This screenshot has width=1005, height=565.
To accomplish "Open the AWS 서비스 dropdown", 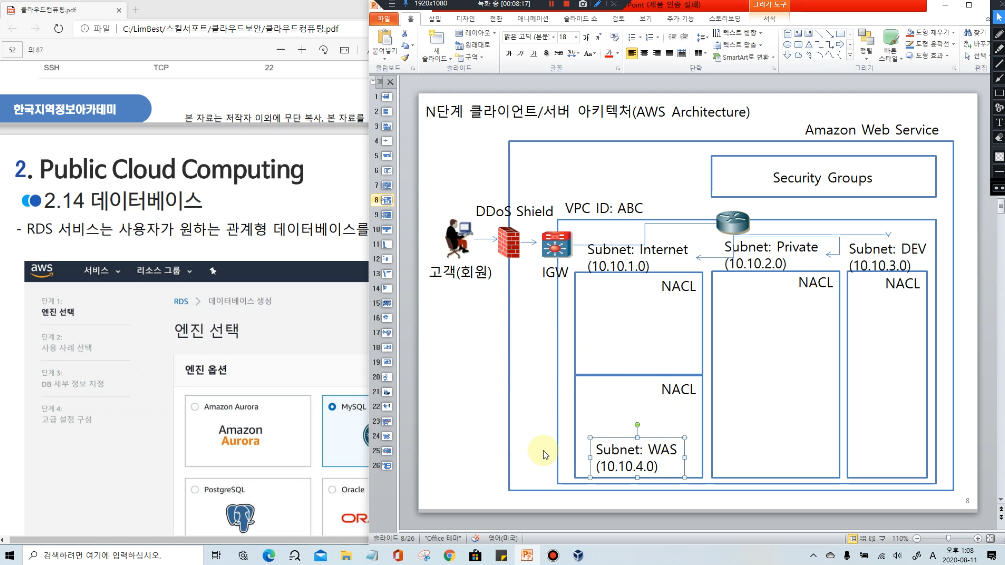I will click(x=102, y=271).
